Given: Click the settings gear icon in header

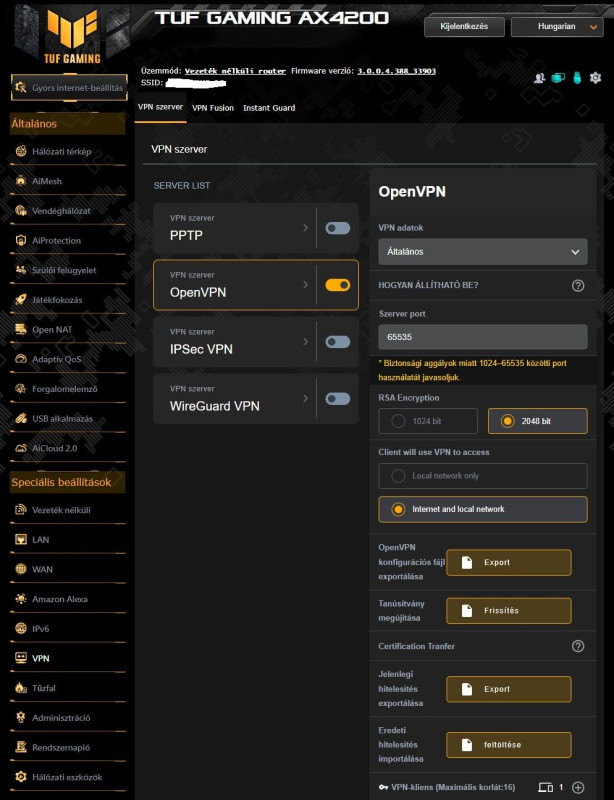Looking at the screenshot, I should click(595, 78).
